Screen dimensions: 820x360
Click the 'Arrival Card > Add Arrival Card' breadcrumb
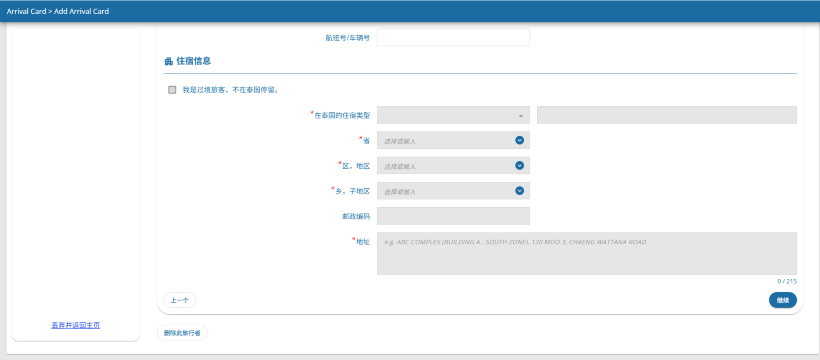58,11
